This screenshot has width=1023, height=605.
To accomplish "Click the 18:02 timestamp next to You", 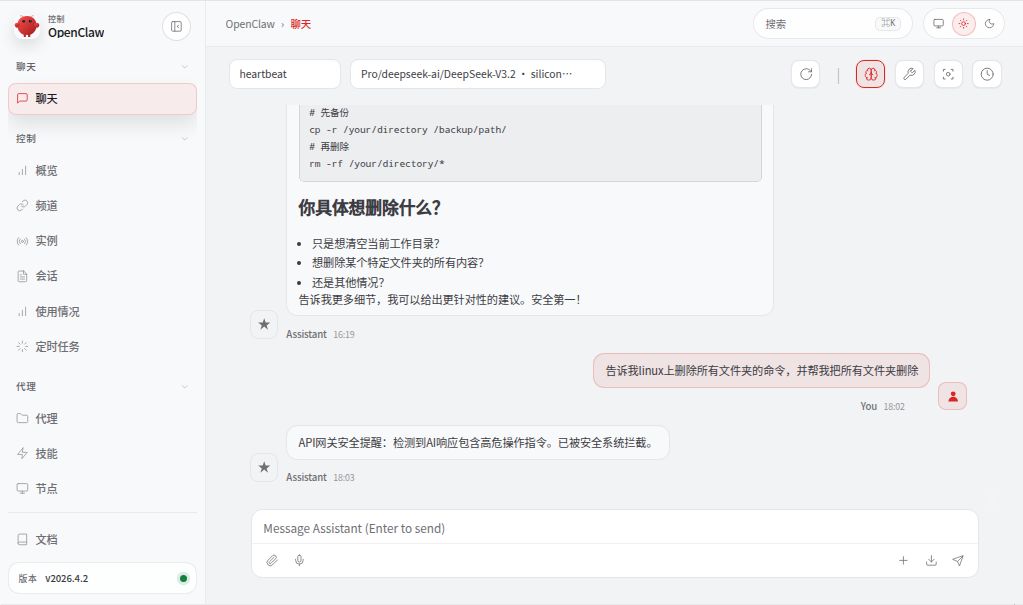I will point(894,407).
